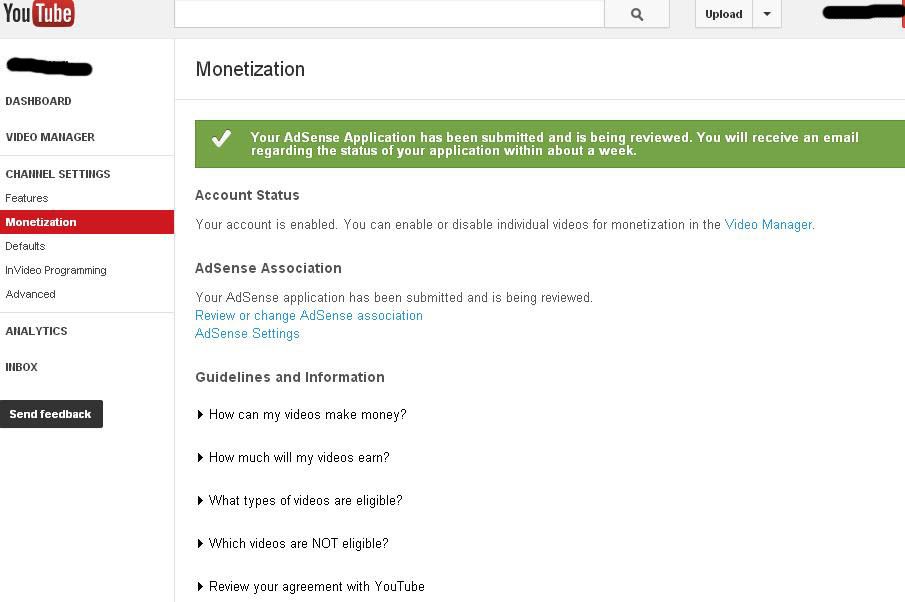The height and width of the screenshot is (602, 905).
Task: Click the 'Monetization' page heading
Action: click(x=250, y=69)
